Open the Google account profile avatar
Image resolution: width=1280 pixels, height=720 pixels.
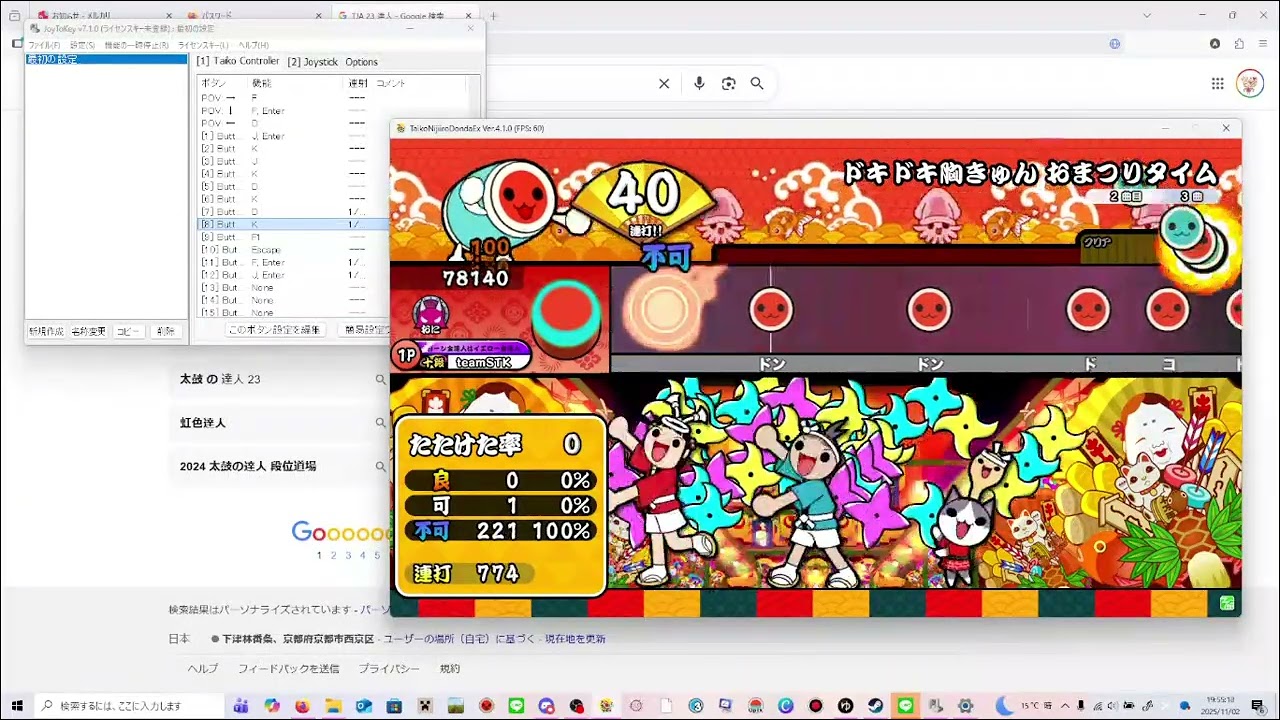tap(1250, 83)
